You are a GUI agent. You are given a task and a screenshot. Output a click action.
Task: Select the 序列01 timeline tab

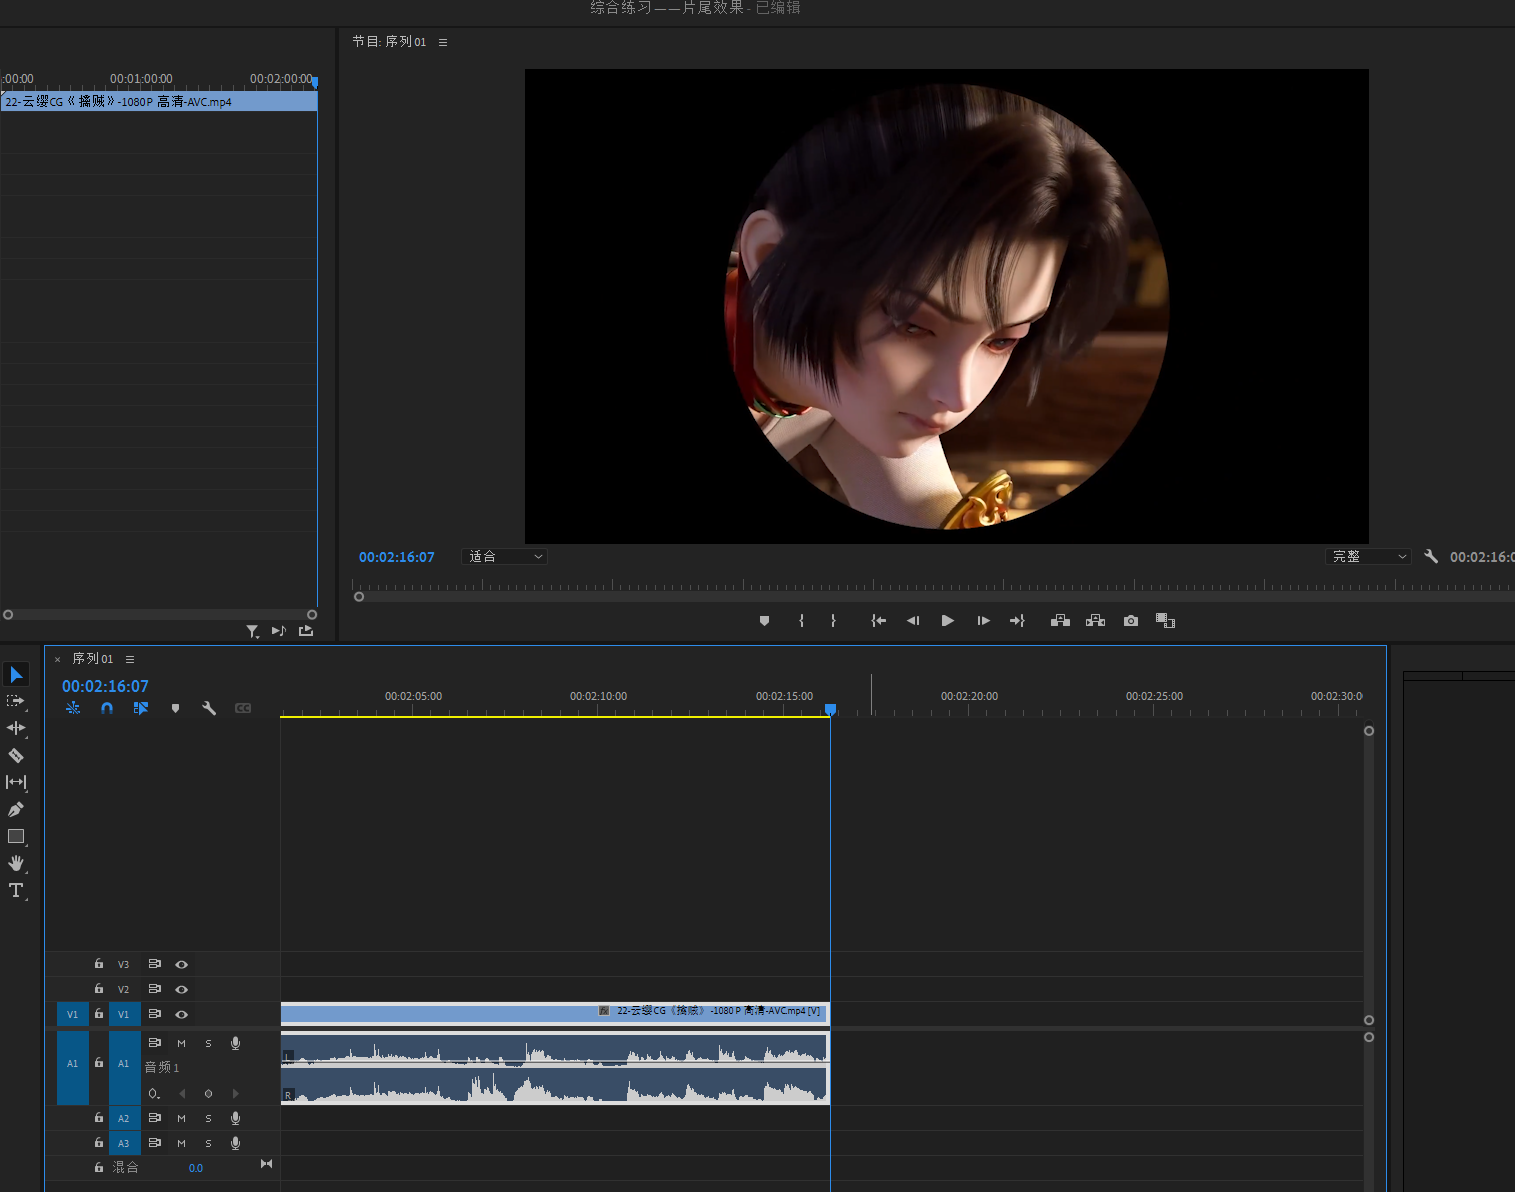pos(93,659)
